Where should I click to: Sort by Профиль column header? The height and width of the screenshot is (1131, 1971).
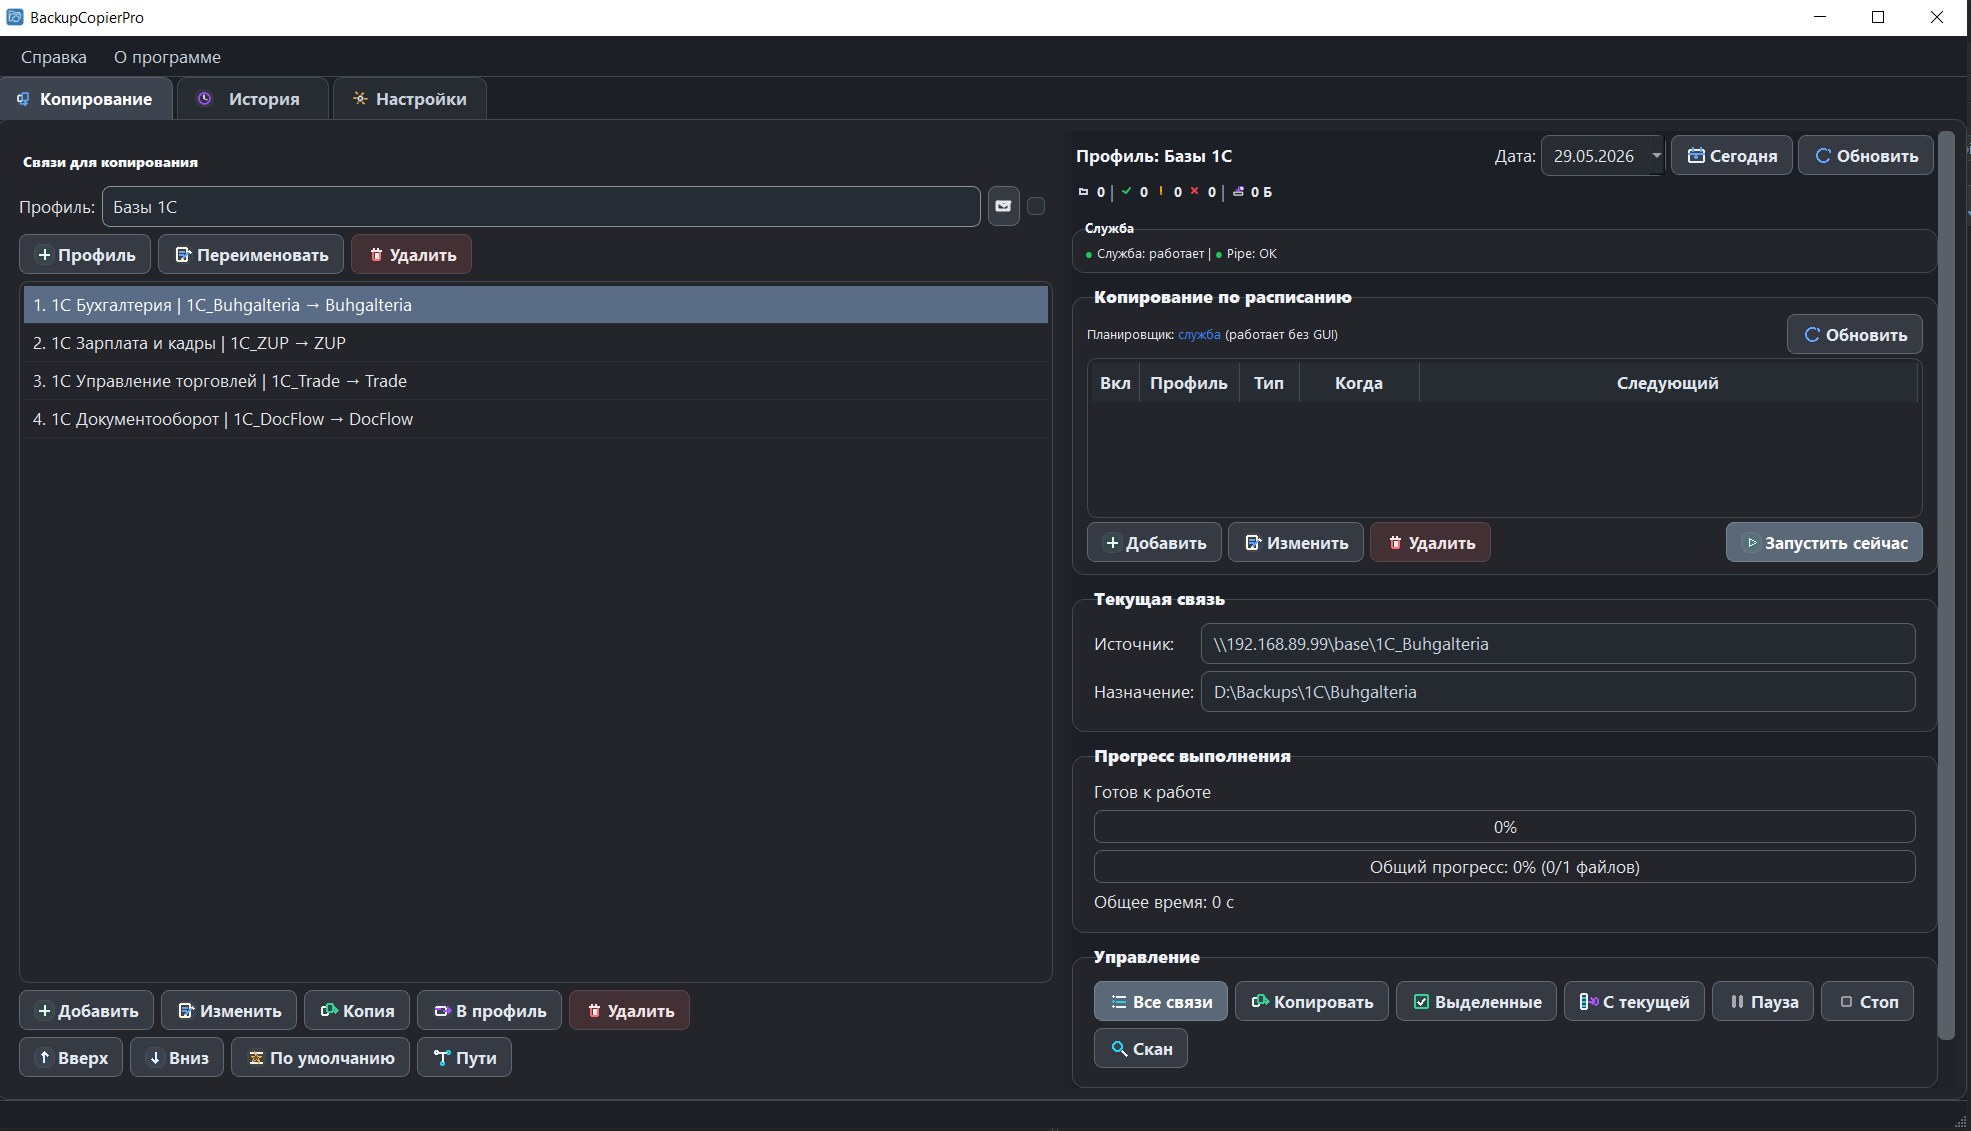[x=1189, y=383]
